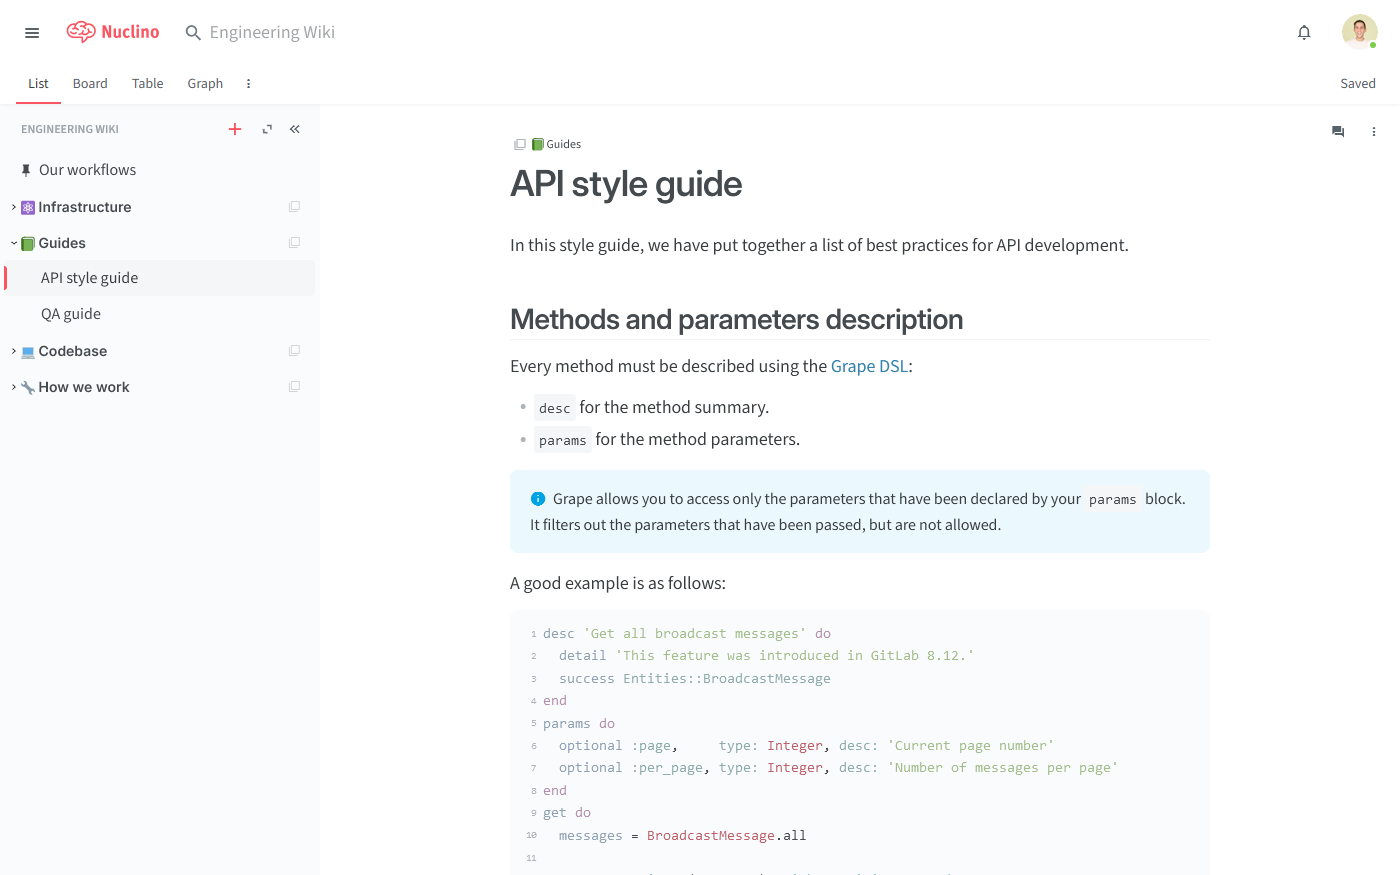Expand the Codebase collection chevron
This screenshot has height=875, width=1400.
click(x=13, y=351)
